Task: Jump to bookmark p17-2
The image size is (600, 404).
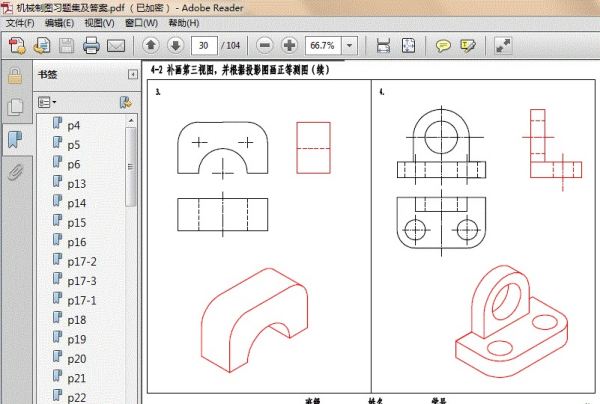Action: [82, 262]
